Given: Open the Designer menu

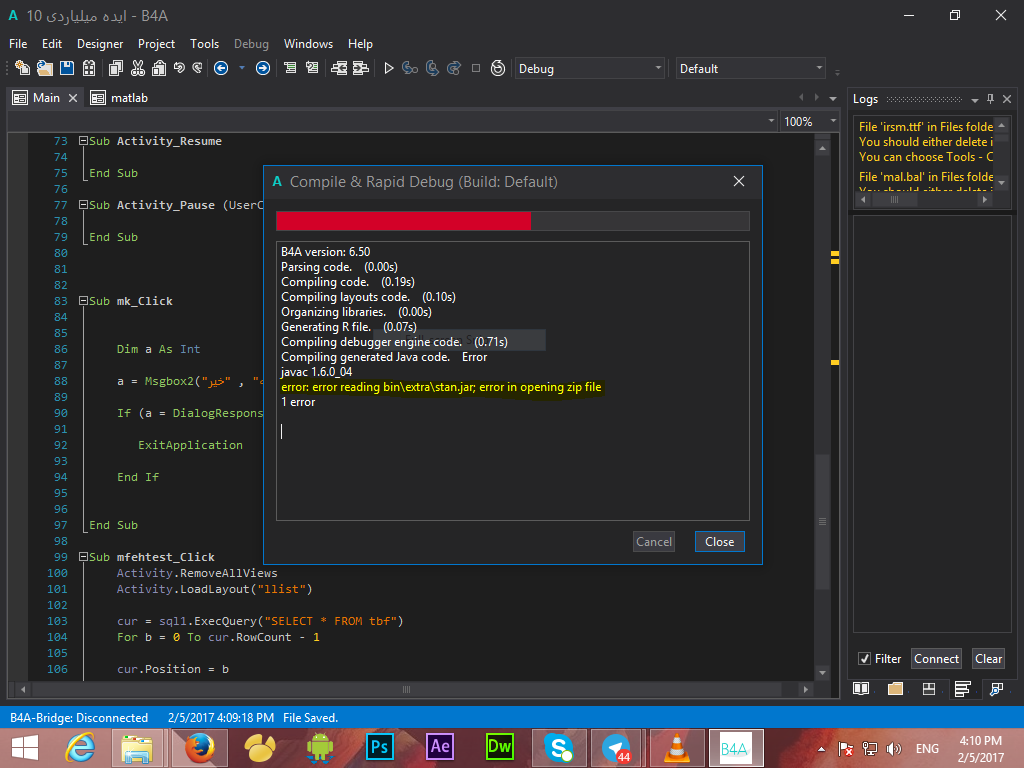Looking at the screenshot, I should tap(100, 44).
